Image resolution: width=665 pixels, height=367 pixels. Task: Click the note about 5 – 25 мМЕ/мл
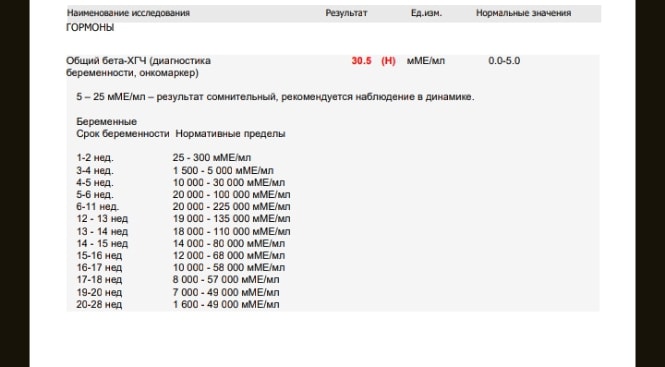pyautogui.click(x=275, y=97)
